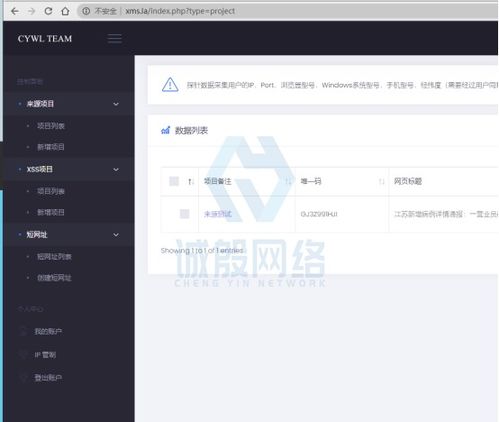Reload the page with refresh icon

click(48, 11)
